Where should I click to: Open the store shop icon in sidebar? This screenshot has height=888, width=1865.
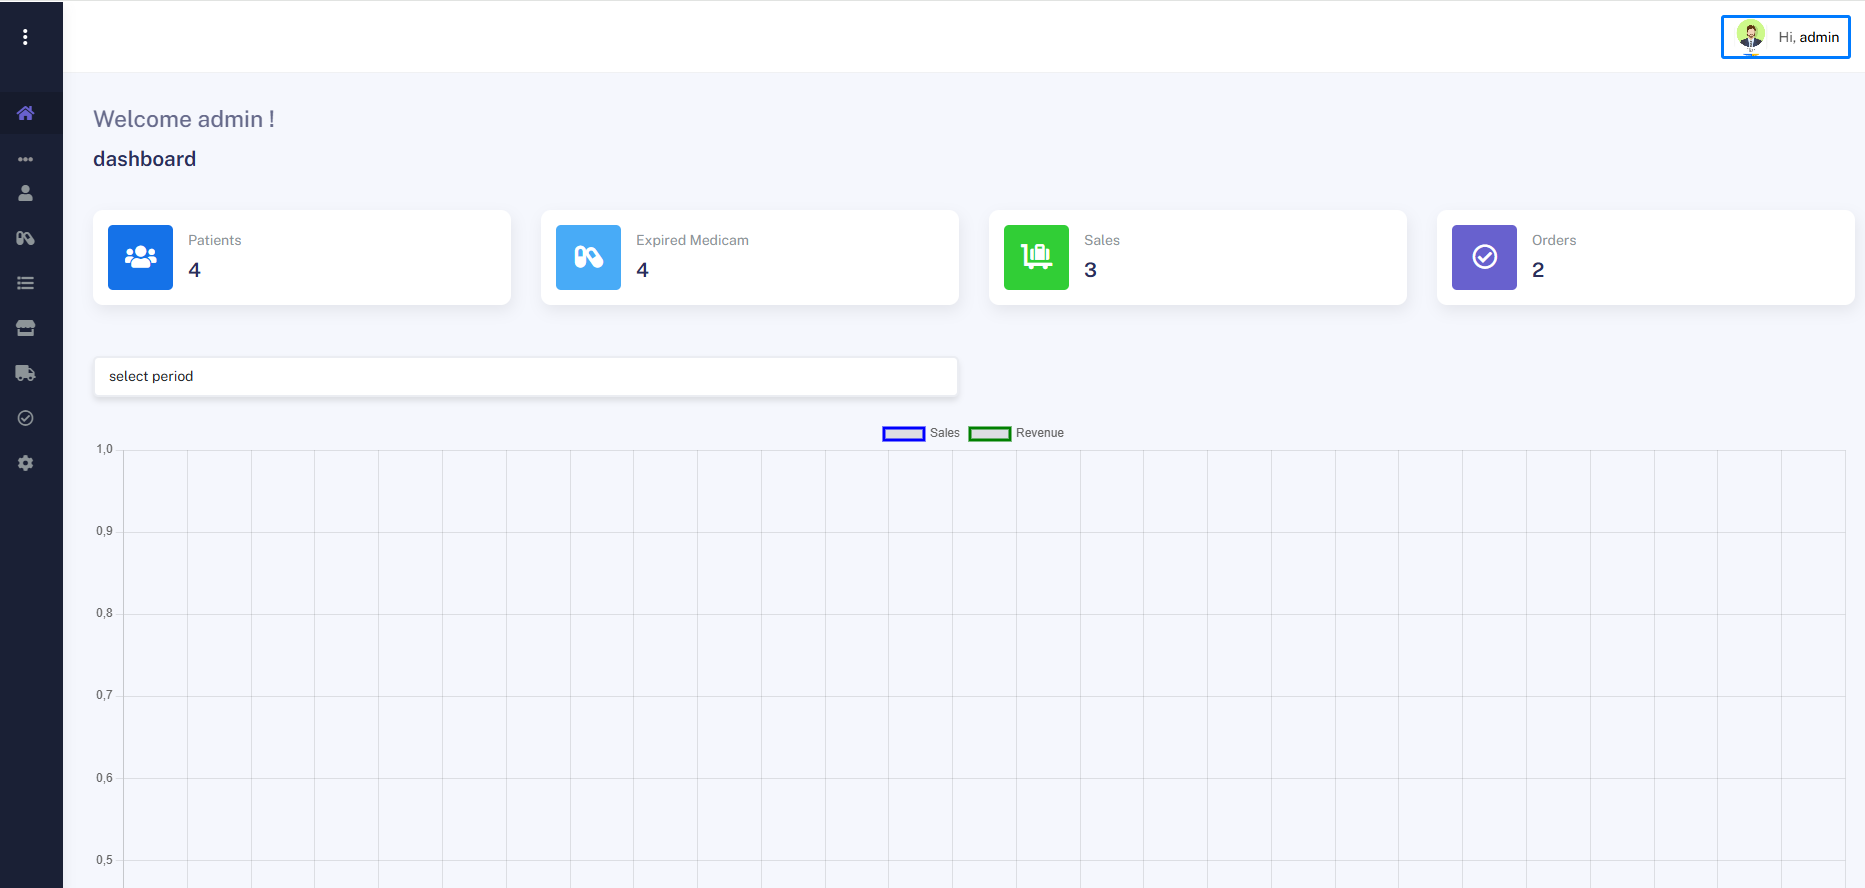coord(26,328)
